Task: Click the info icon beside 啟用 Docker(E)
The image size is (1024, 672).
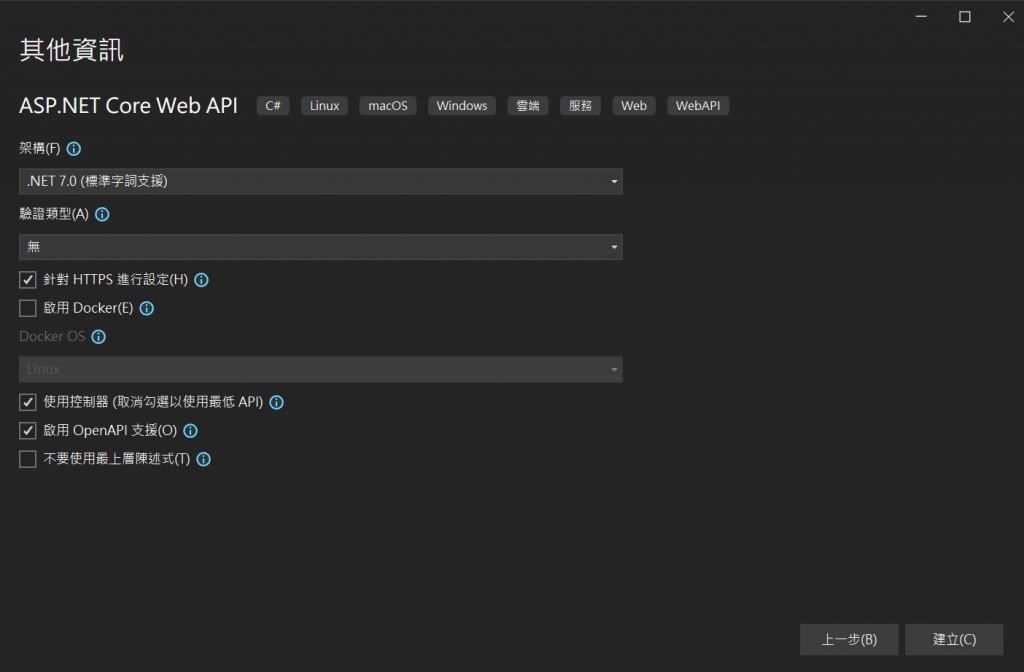Action: click(x=147, y=308)
